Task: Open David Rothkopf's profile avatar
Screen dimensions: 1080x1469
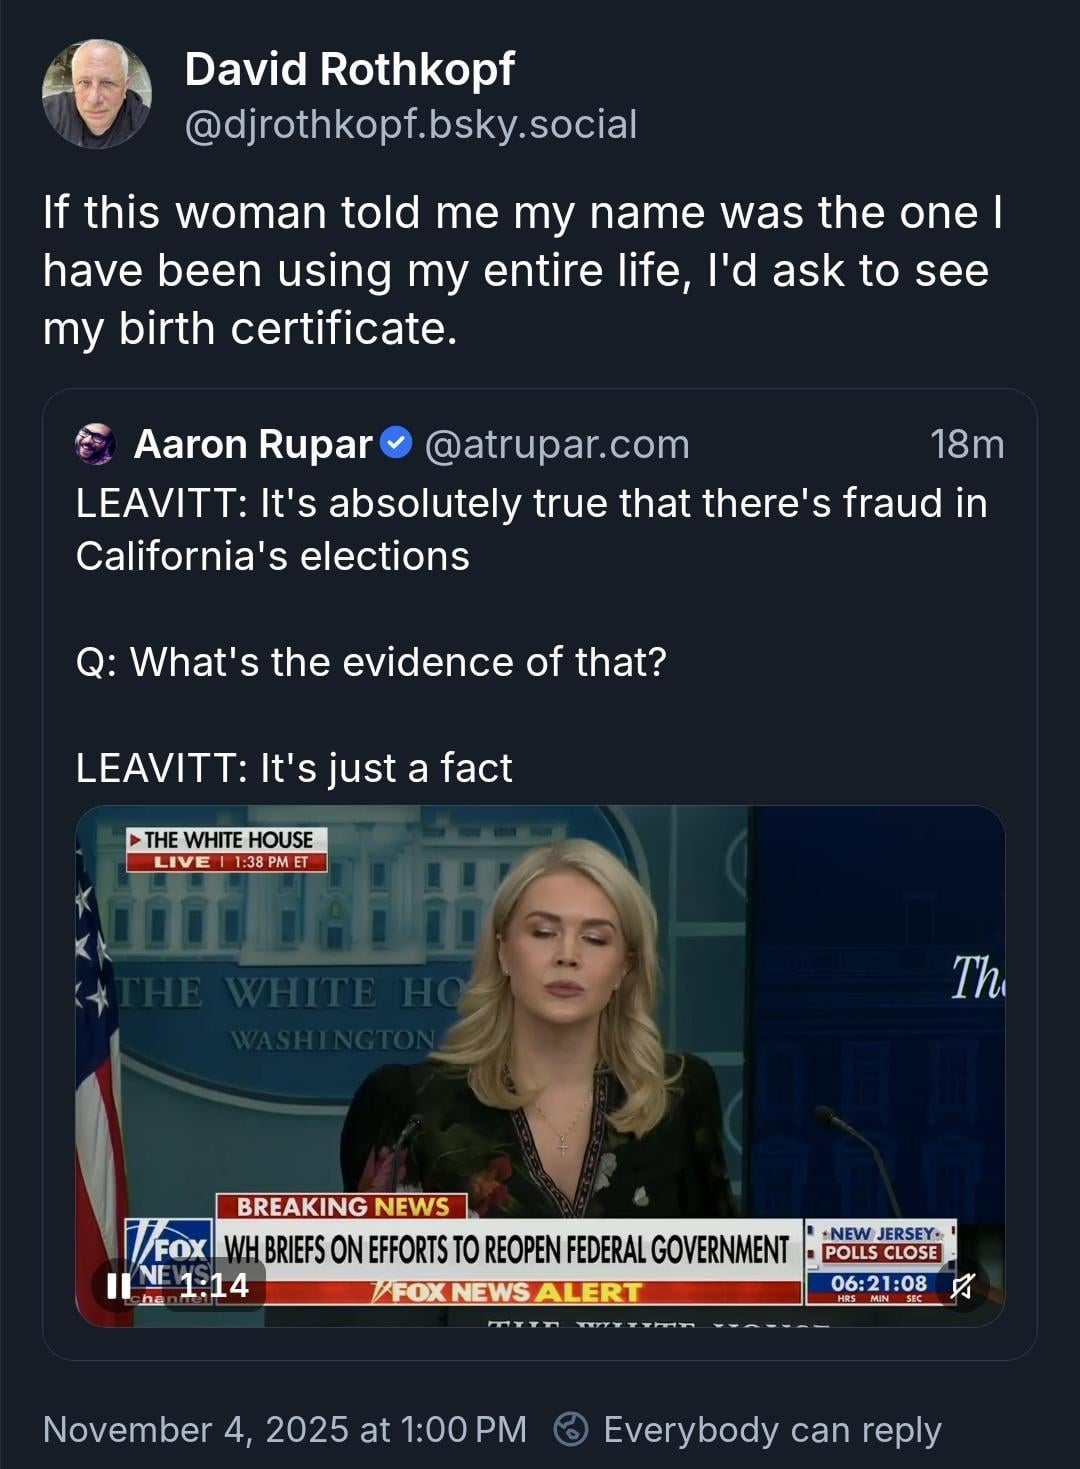Action: tap(97, 94)
